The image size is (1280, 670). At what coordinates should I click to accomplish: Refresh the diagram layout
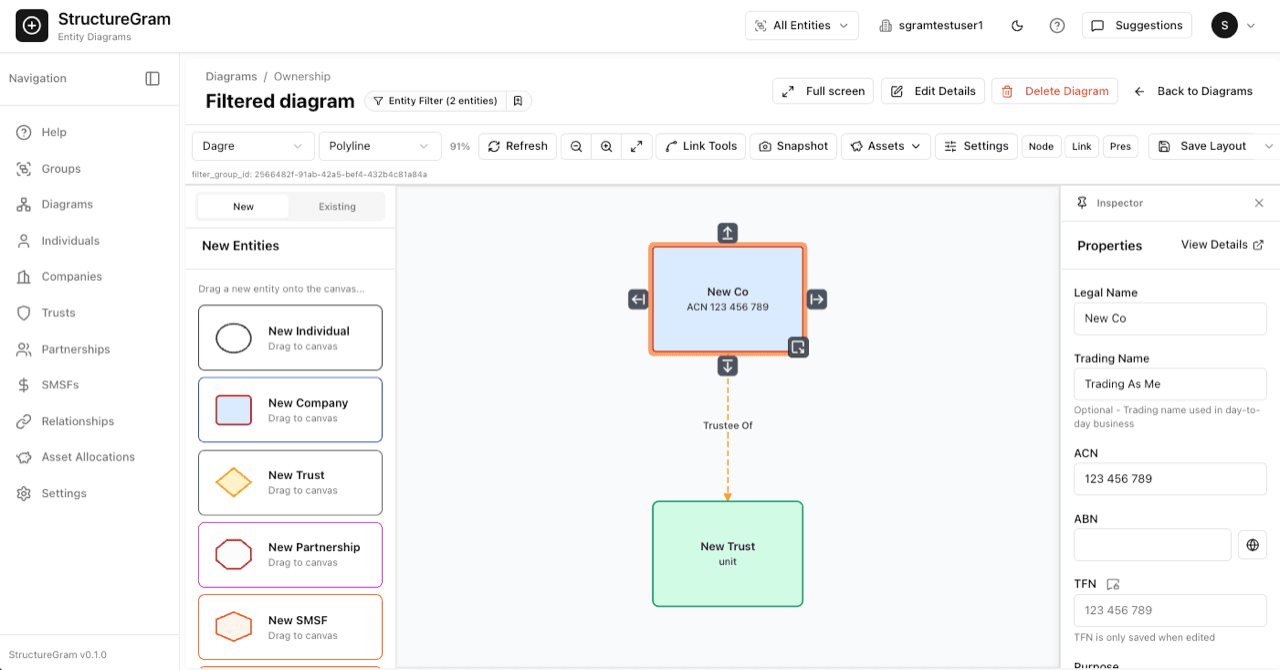517,146
